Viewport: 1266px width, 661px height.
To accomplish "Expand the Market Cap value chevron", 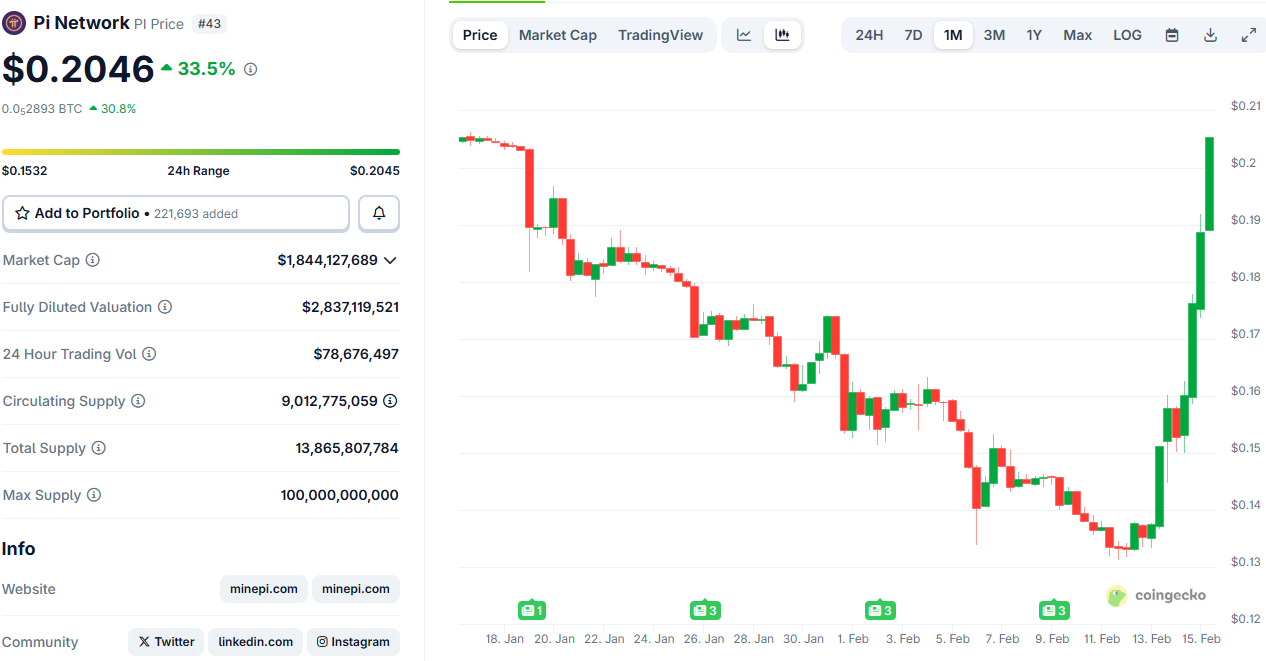I will tap(391, 260).
